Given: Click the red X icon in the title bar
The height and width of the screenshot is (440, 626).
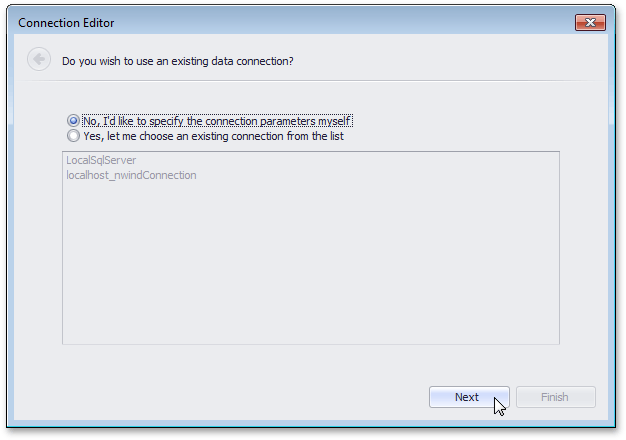Looking at the screenshot, I should (590, 23).
